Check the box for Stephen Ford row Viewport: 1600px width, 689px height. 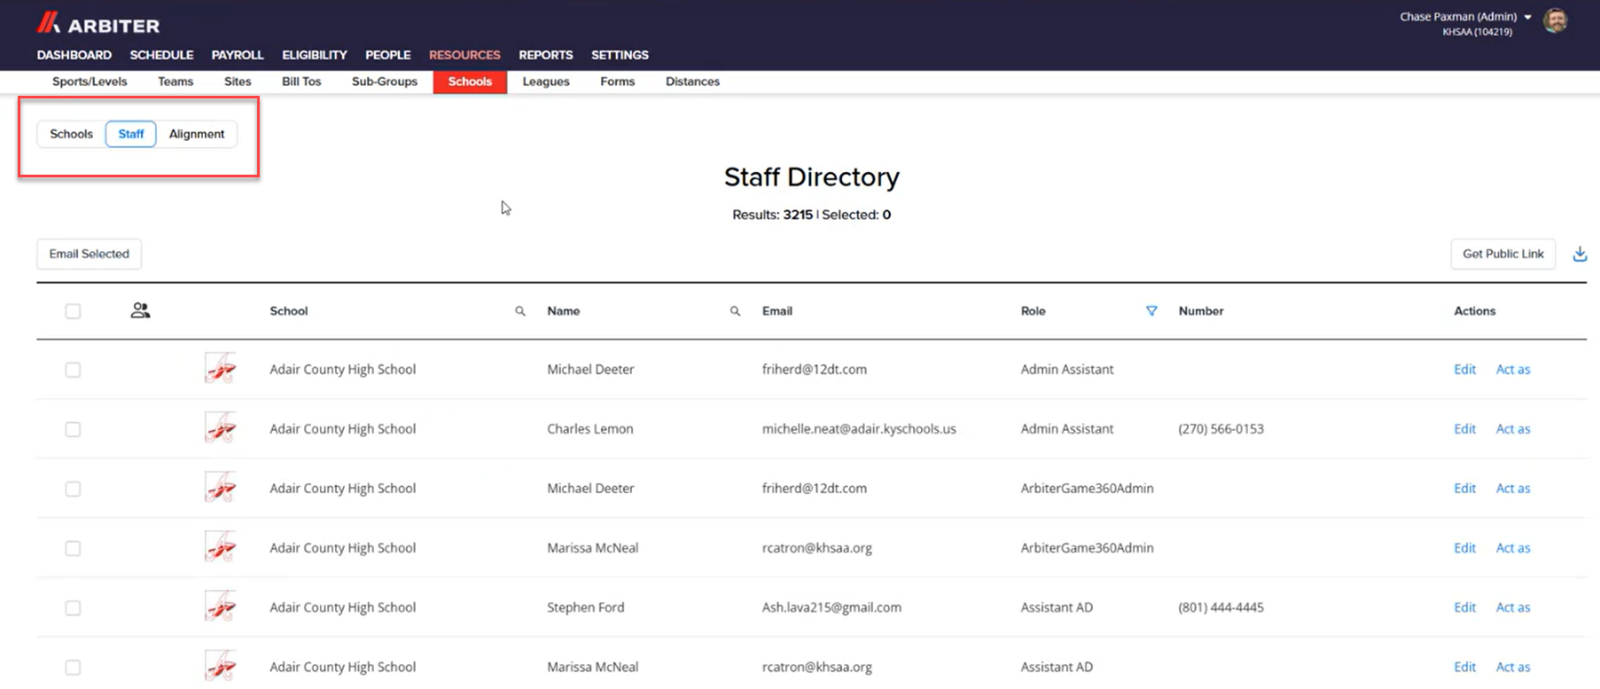[x=73, y=608]
